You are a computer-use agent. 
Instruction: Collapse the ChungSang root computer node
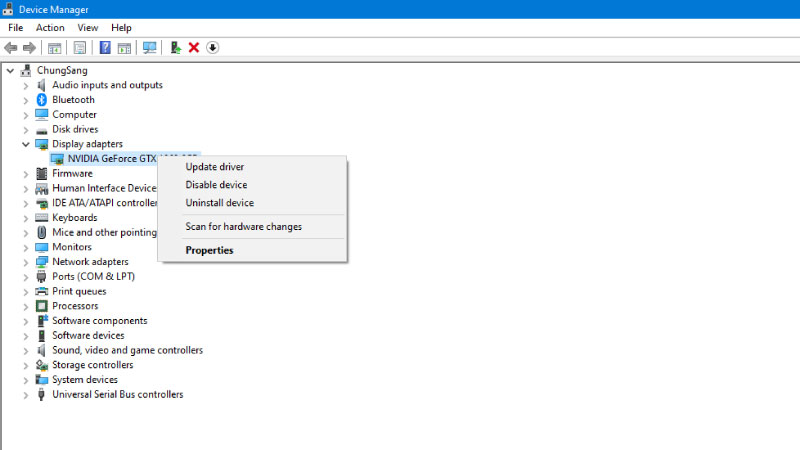(10, 71)
